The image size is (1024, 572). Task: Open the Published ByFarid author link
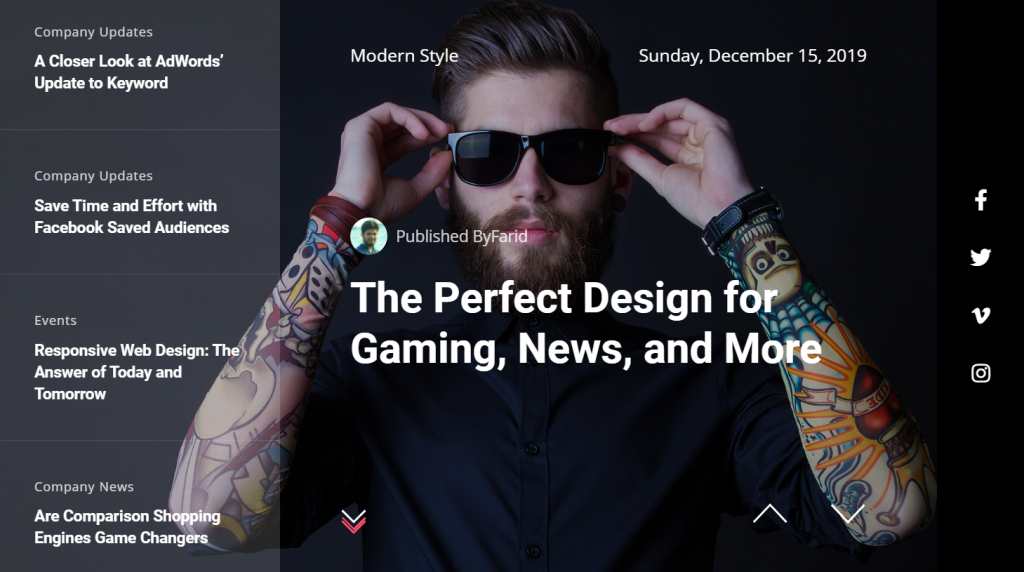(x=461, y=236)
